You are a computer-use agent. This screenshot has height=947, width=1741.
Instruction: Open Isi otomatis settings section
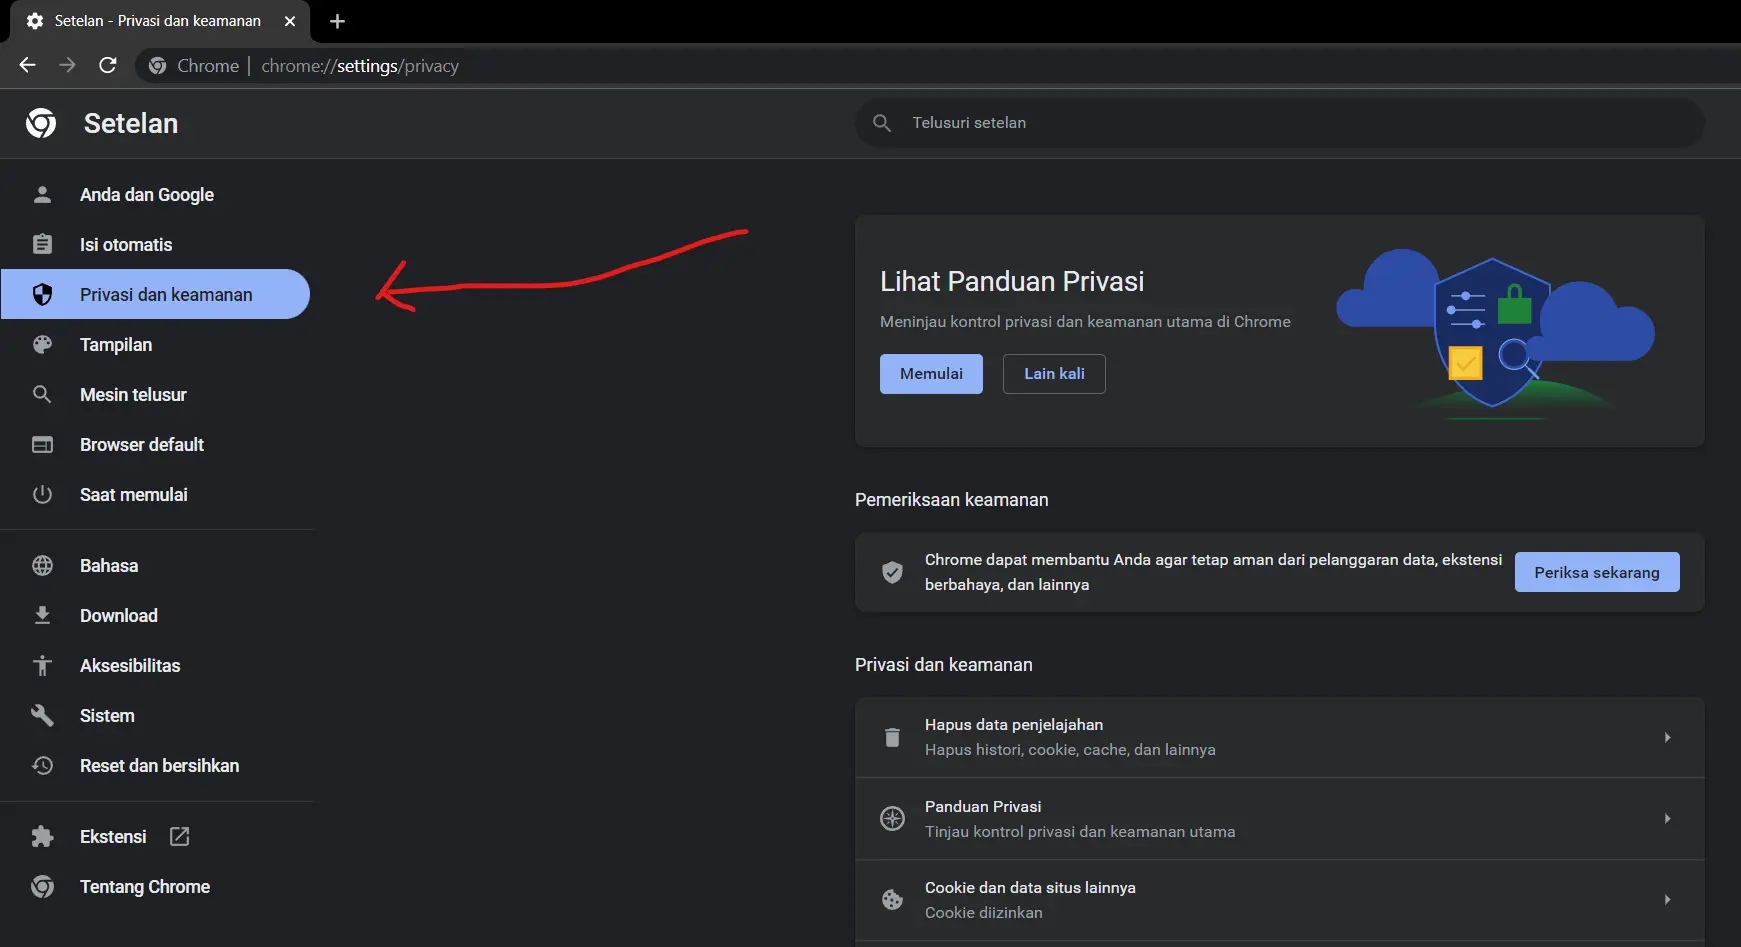[126, 244]
